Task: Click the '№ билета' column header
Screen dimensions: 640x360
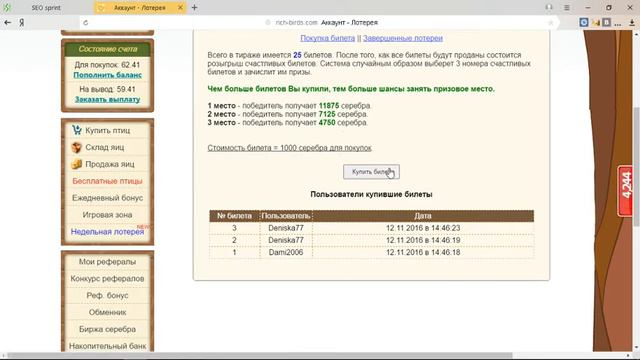Action: [234, 216]
